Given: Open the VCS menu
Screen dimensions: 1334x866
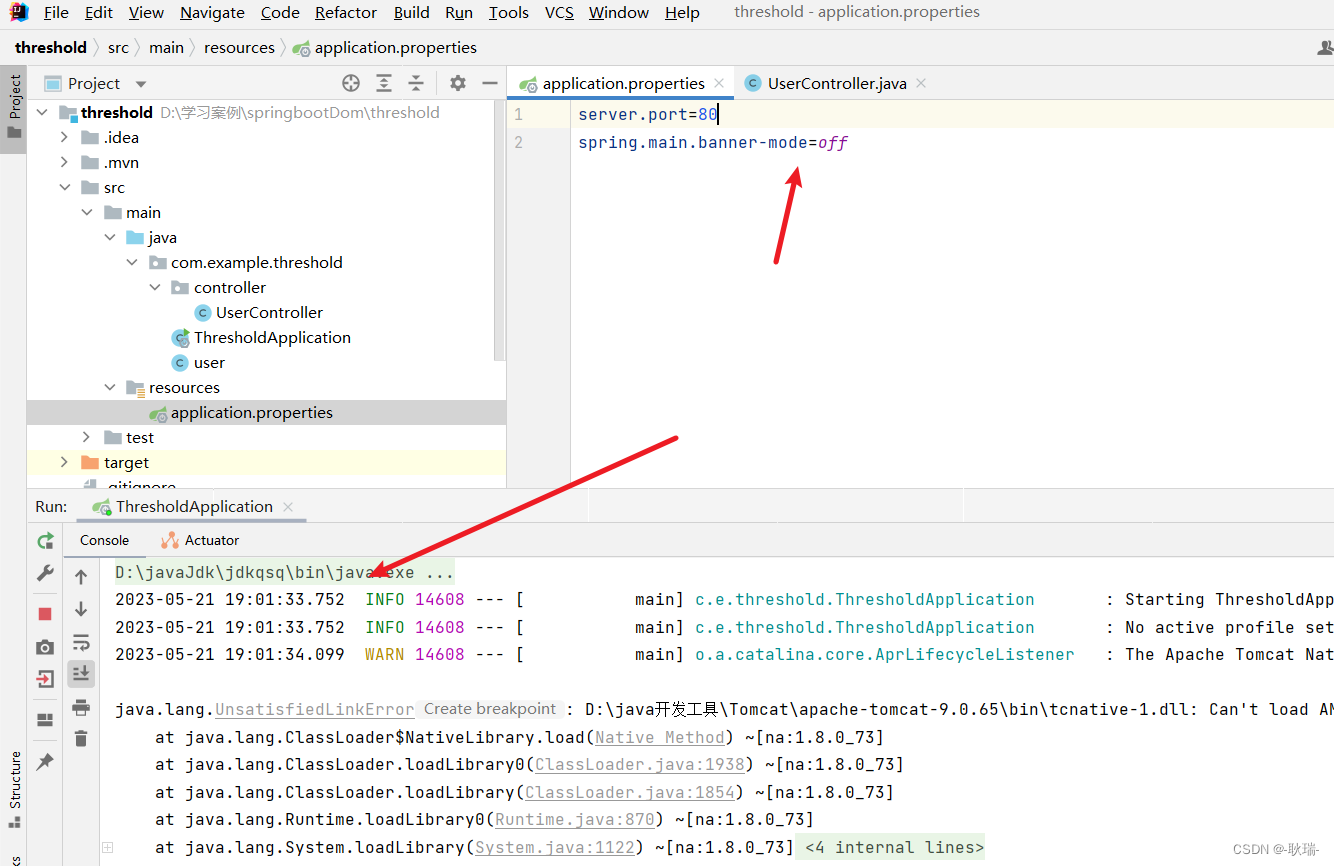Looking at the screenshot, I should click(x=559, y=12).
